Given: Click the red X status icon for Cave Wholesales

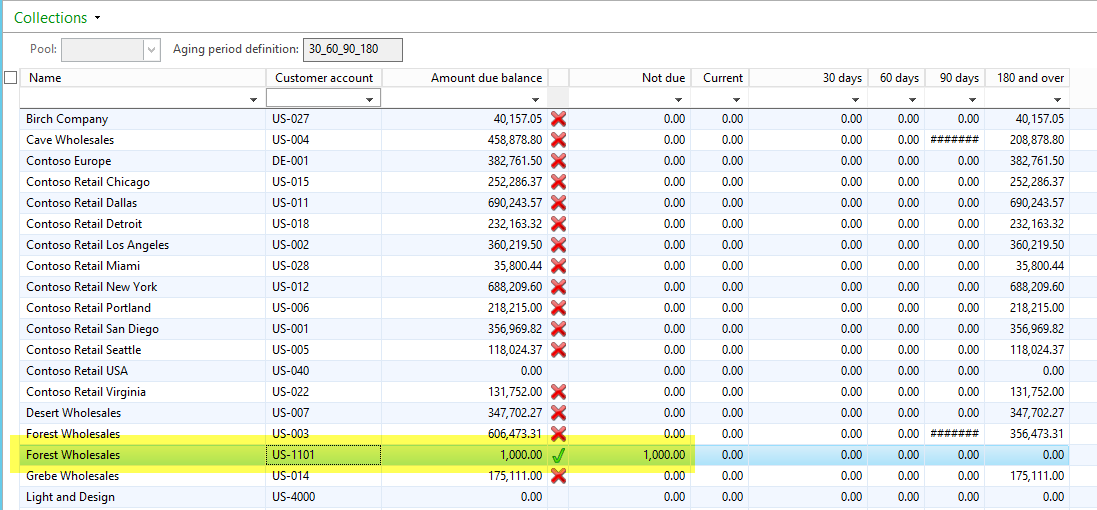Looking at the screenshot, I should click(559, 140).
